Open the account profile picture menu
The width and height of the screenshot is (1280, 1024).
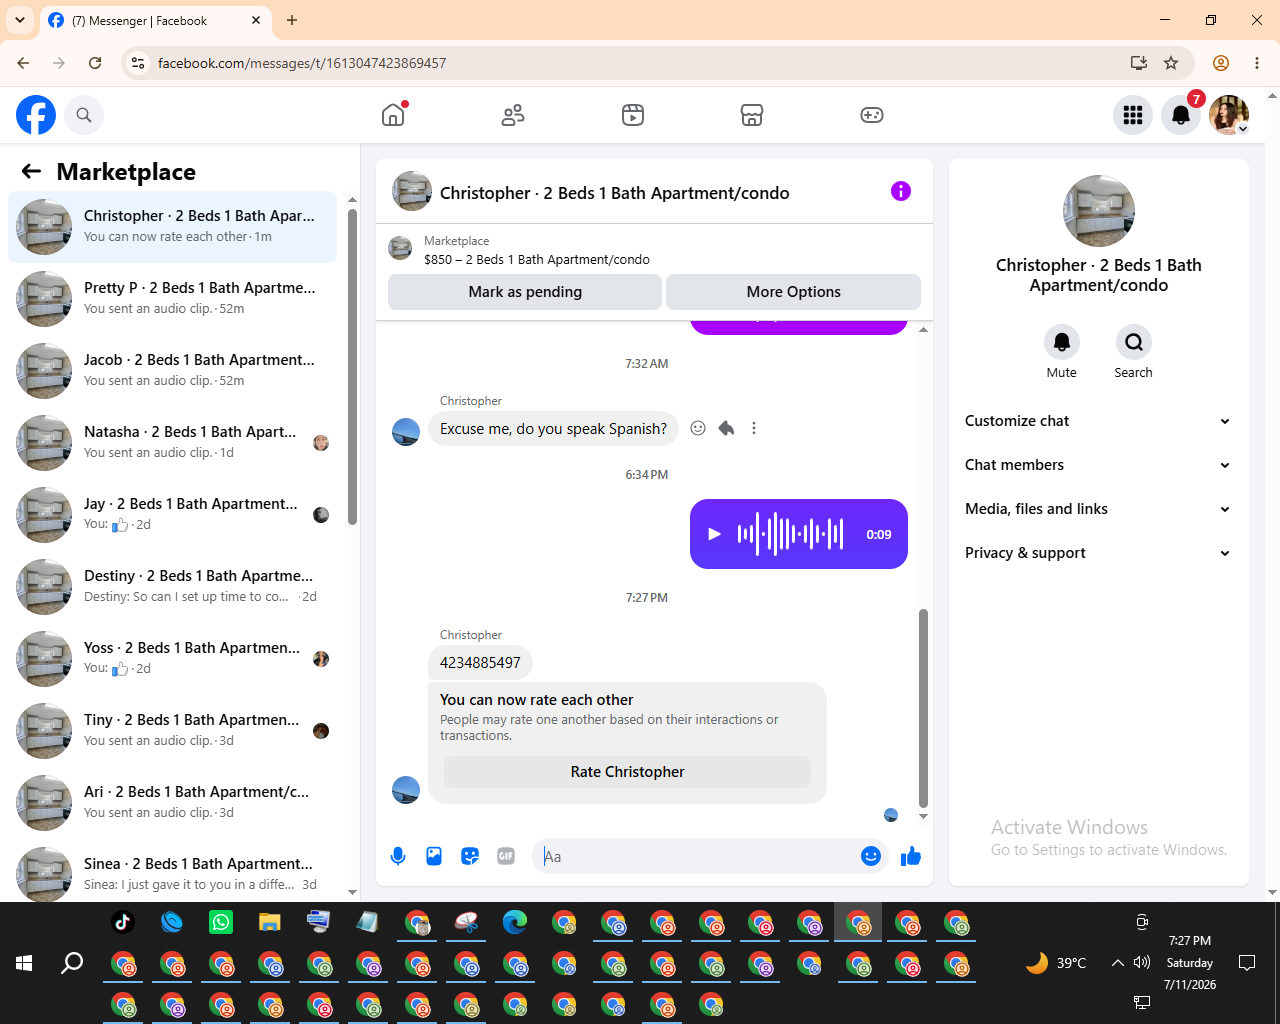coord(1229,115)
